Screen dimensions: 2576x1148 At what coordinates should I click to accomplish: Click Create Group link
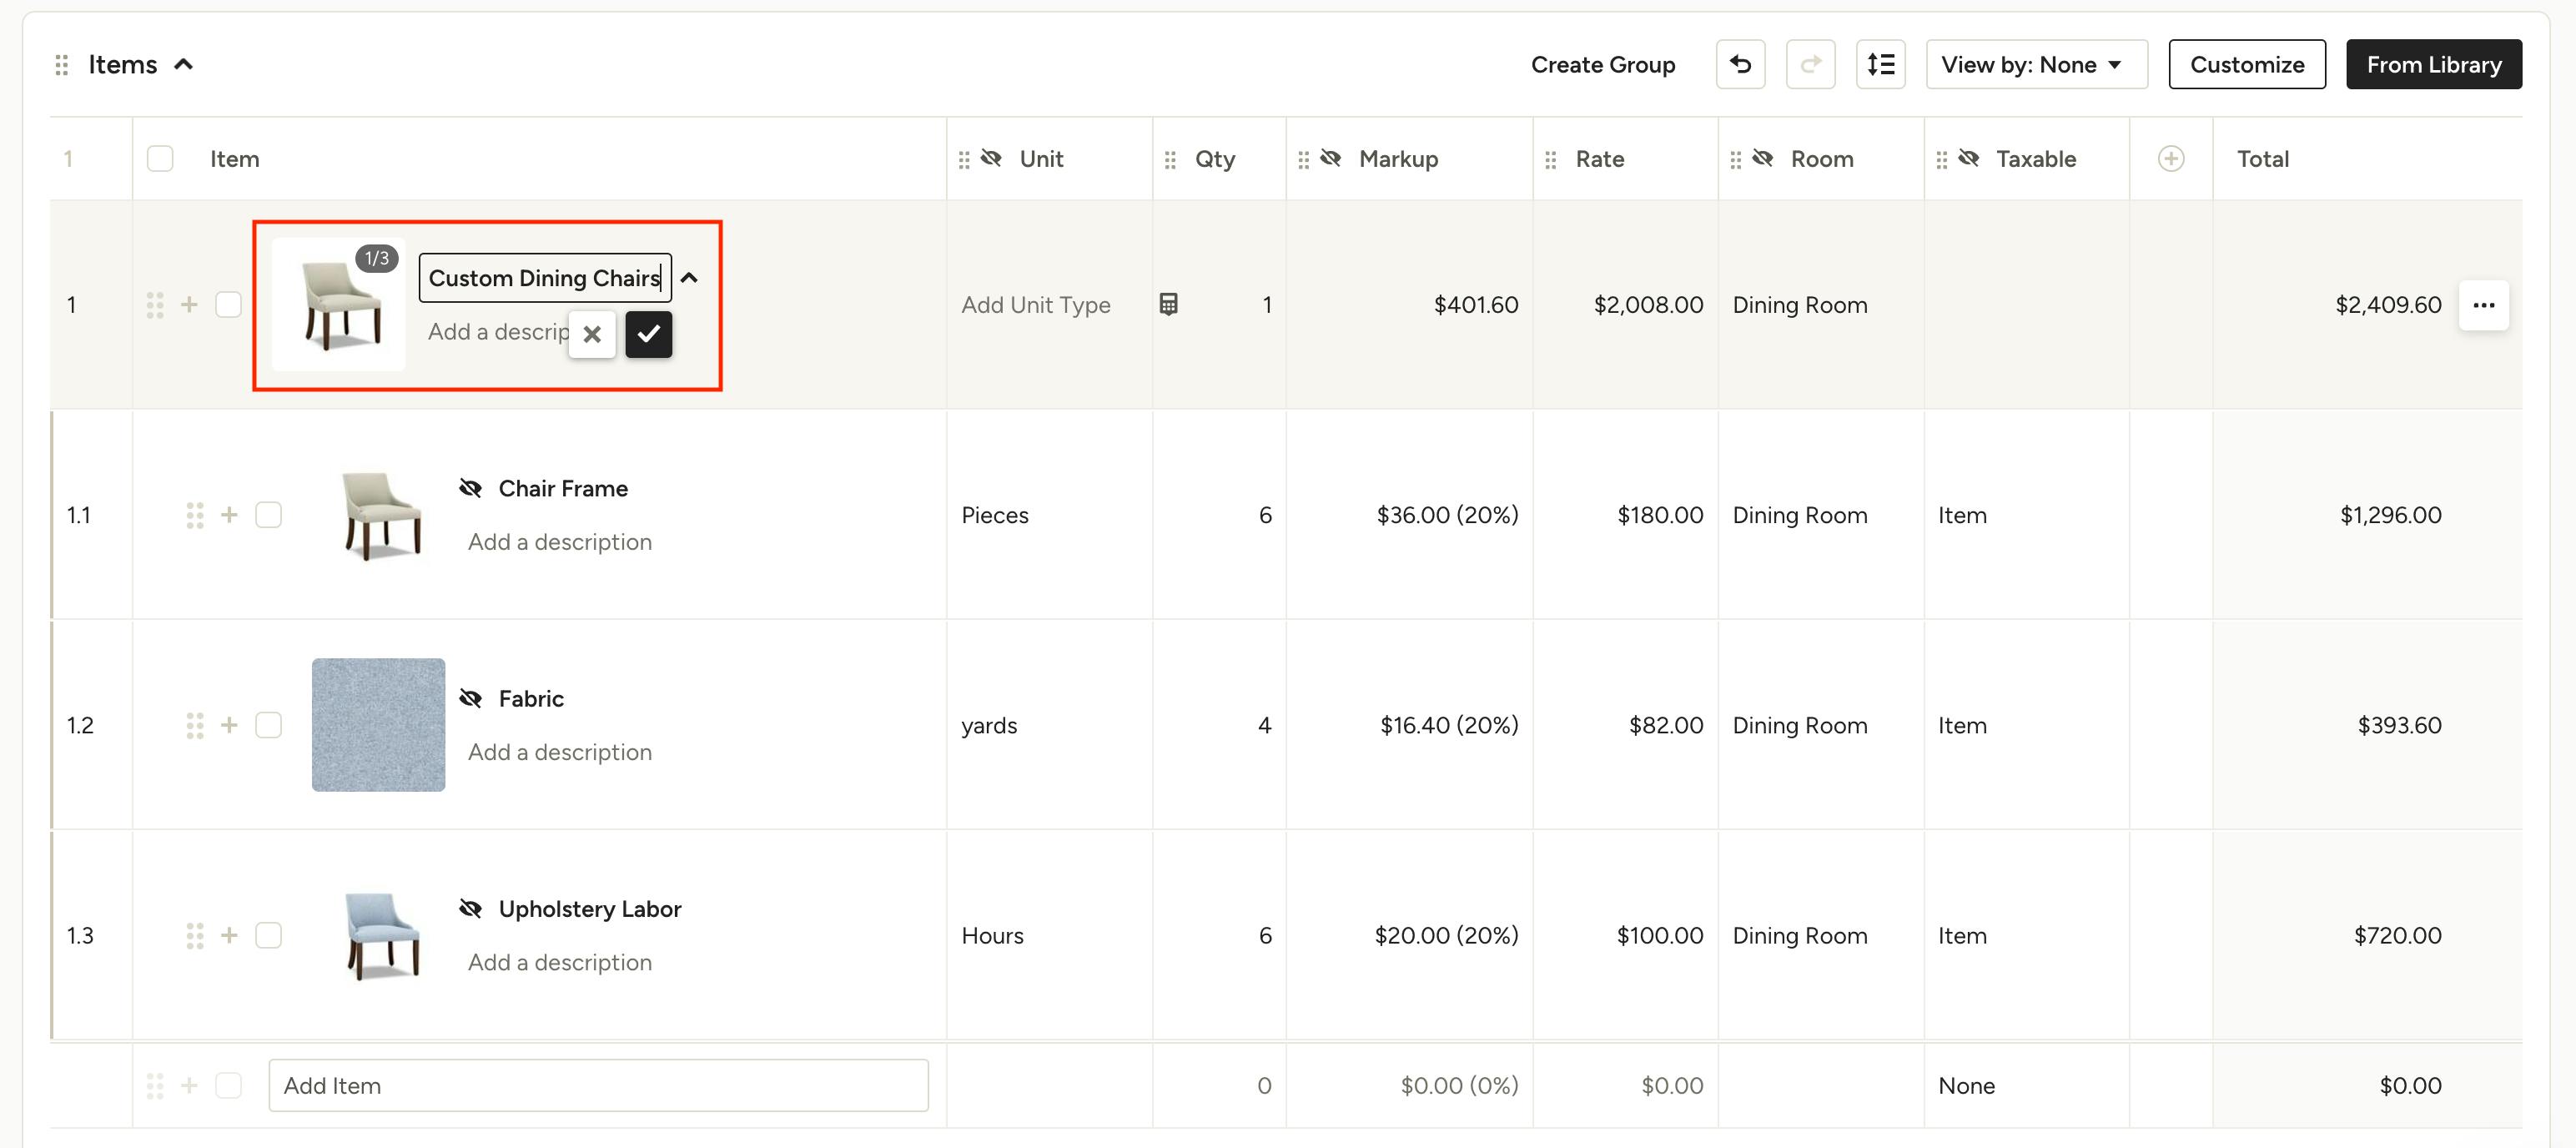coord(1602,65)
